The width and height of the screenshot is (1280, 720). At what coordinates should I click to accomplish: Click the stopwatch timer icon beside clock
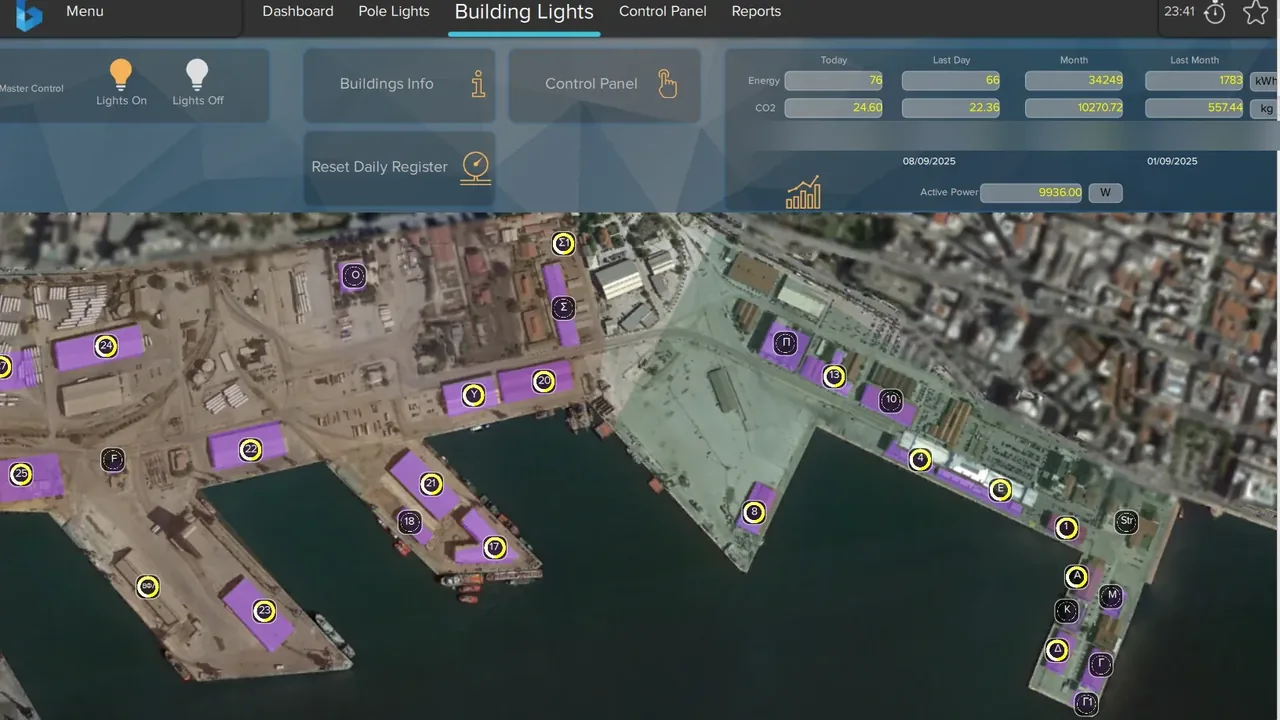click(x=1215, y=13)
